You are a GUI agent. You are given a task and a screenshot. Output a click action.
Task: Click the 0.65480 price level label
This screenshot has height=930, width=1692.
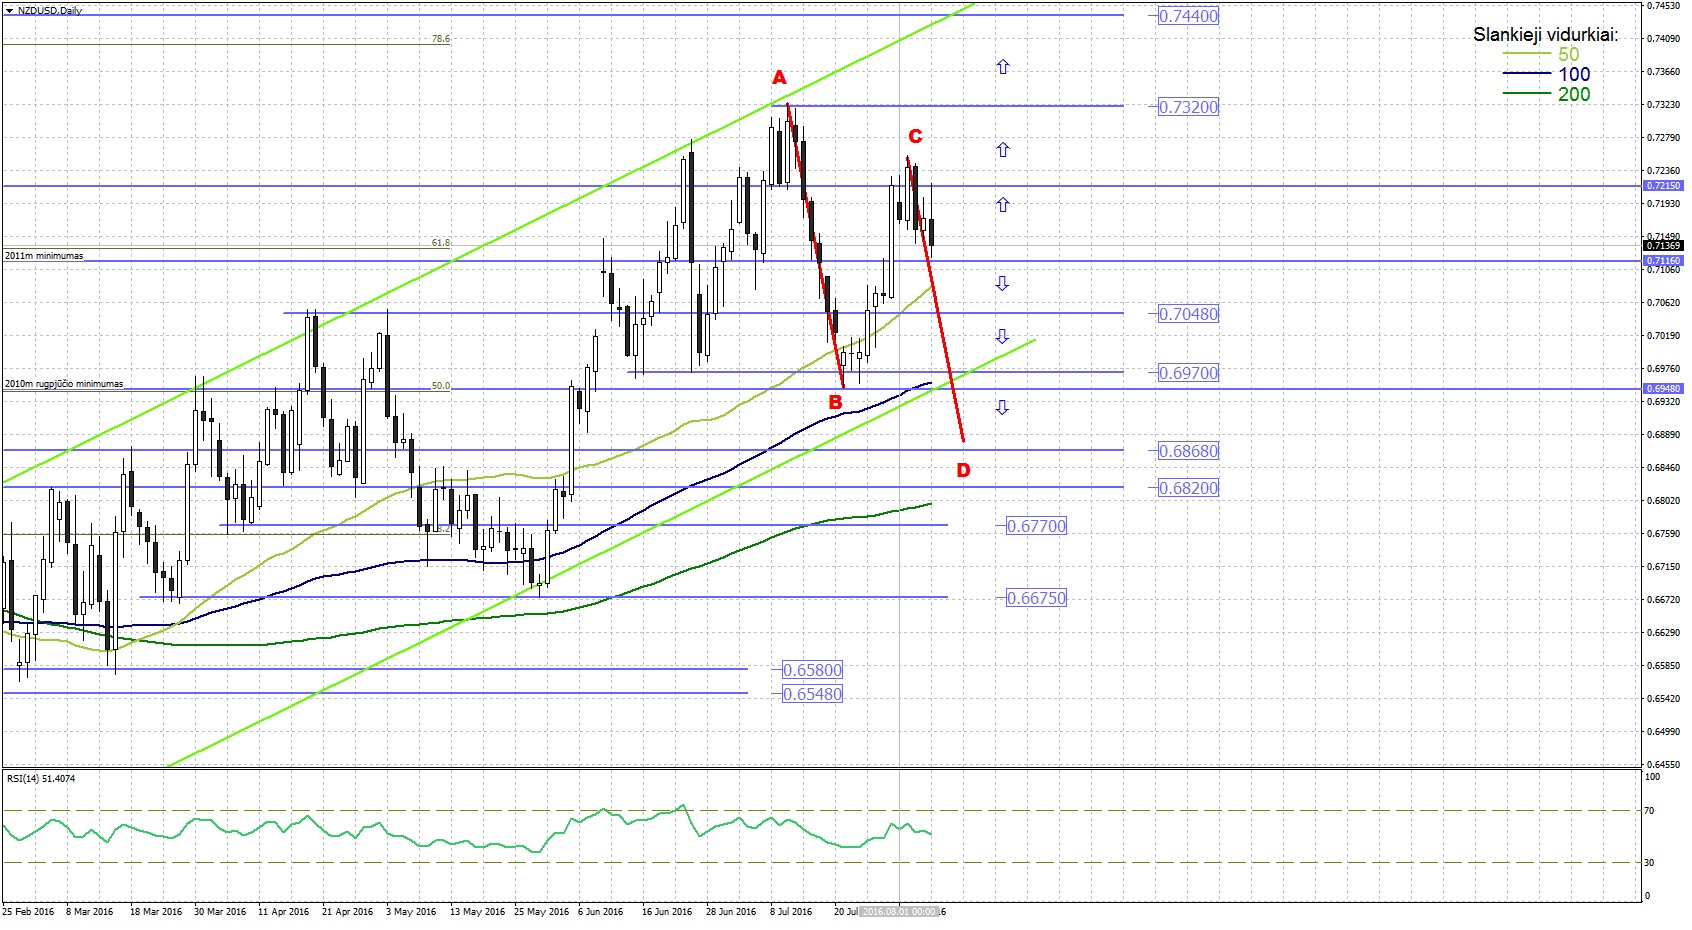[812, 694]
